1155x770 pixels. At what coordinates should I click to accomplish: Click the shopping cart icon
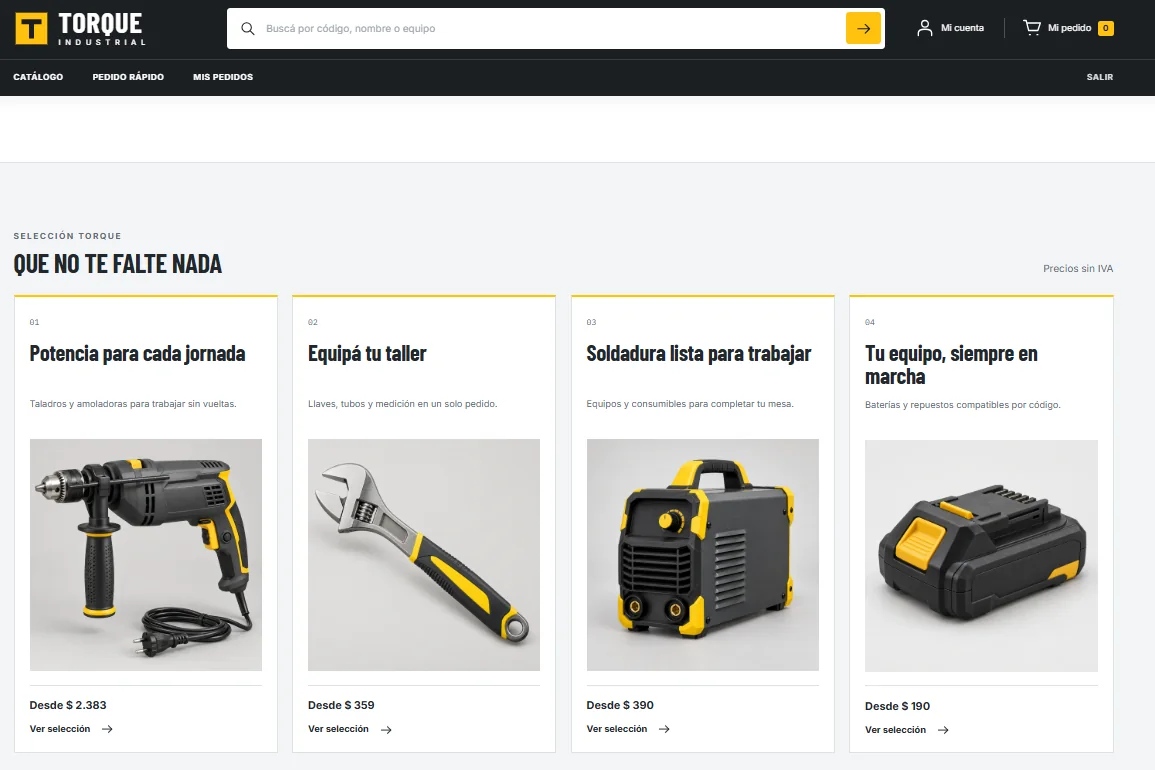1032,28
